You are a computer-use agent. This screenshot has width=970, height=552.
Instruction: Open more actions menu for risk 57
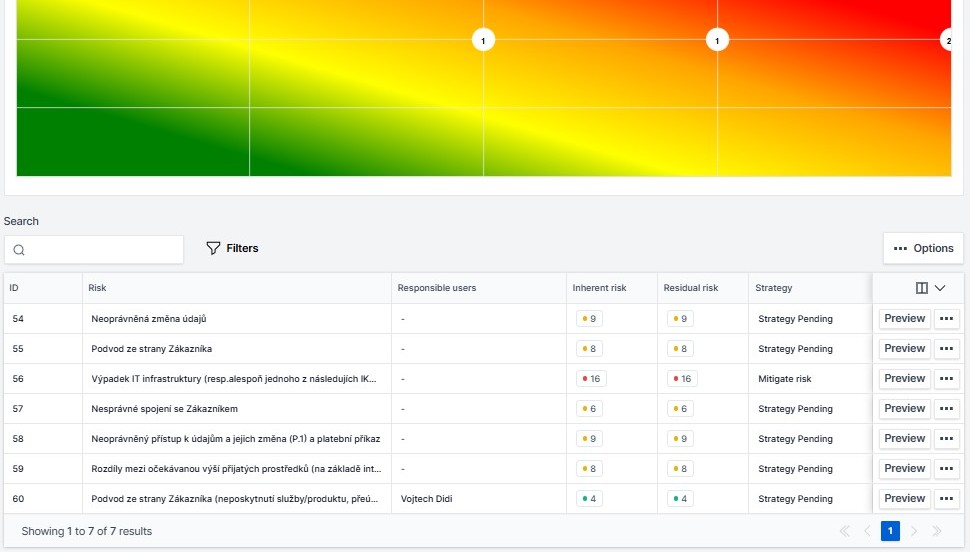(946, 408)
